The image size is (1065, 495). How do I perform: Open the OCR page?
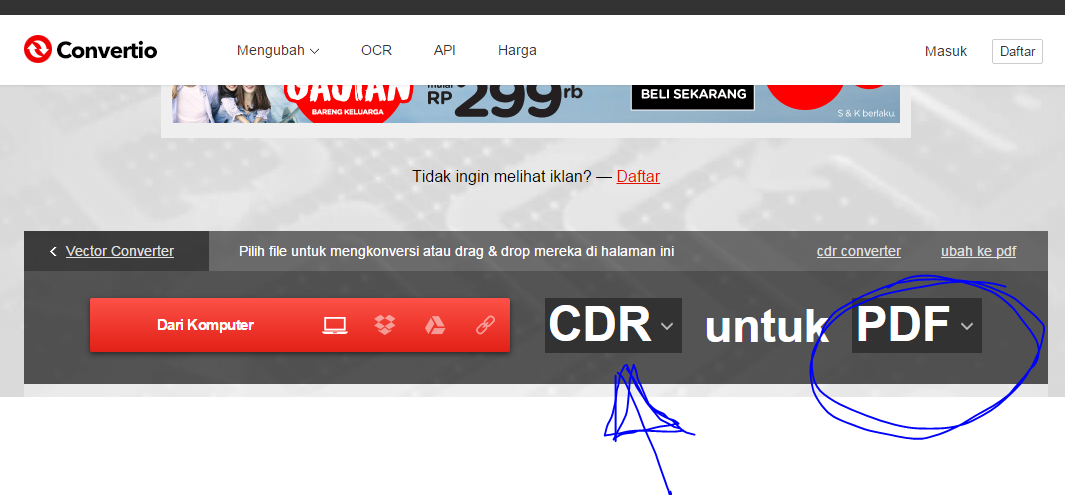pyautogui.click(x=376, y=50)
